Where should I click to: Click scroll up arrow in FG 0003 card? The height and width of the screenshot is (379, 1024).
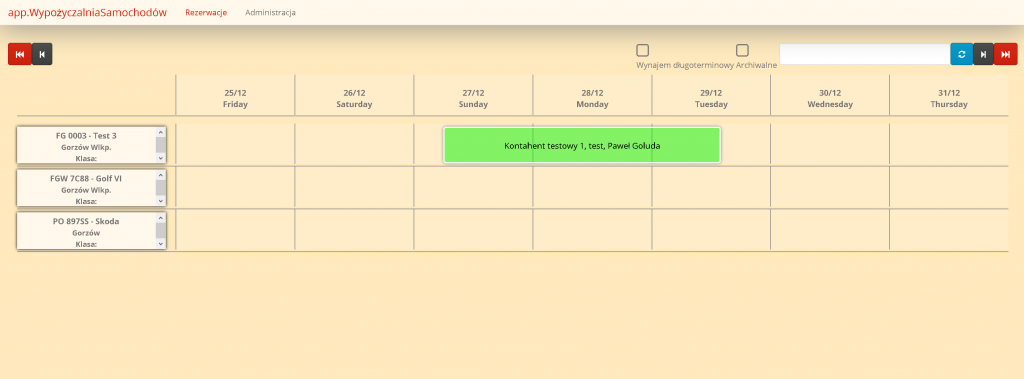pos(161,133)
